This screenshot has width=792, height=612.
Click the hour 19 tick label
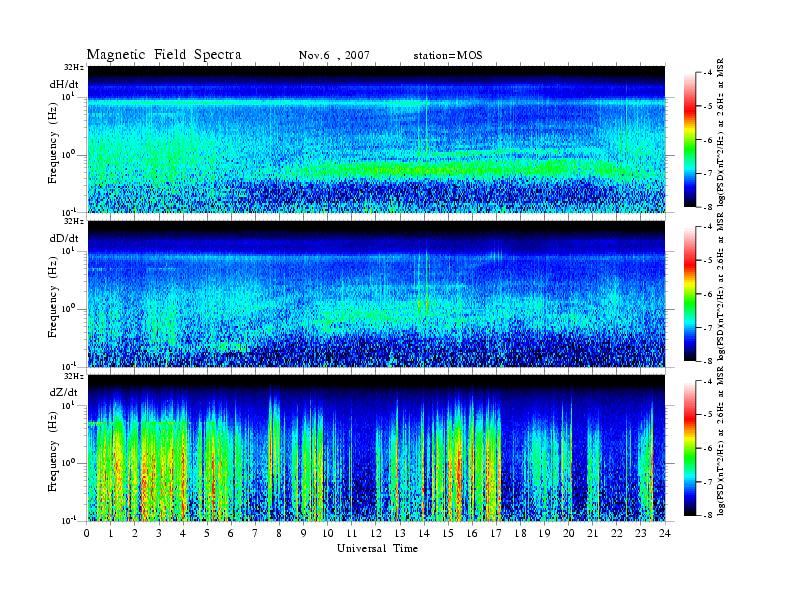[544, 534]
